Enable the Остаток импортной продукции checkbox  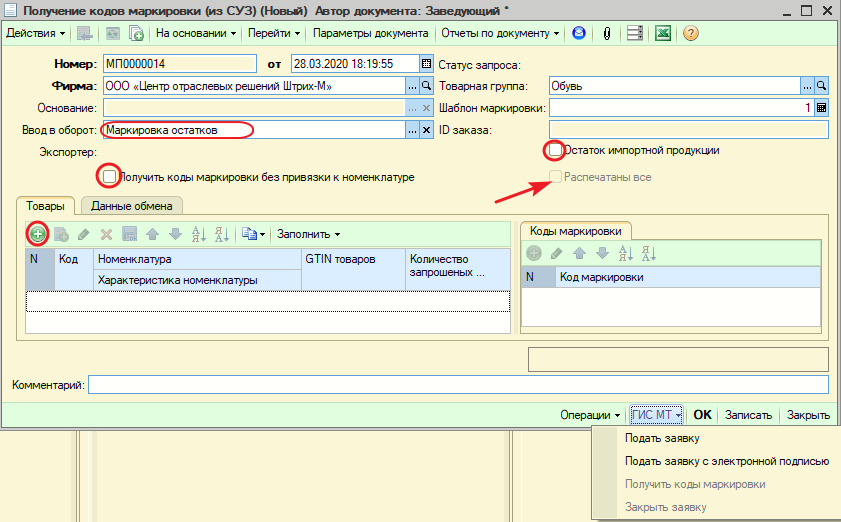click(x=554, y=151)
